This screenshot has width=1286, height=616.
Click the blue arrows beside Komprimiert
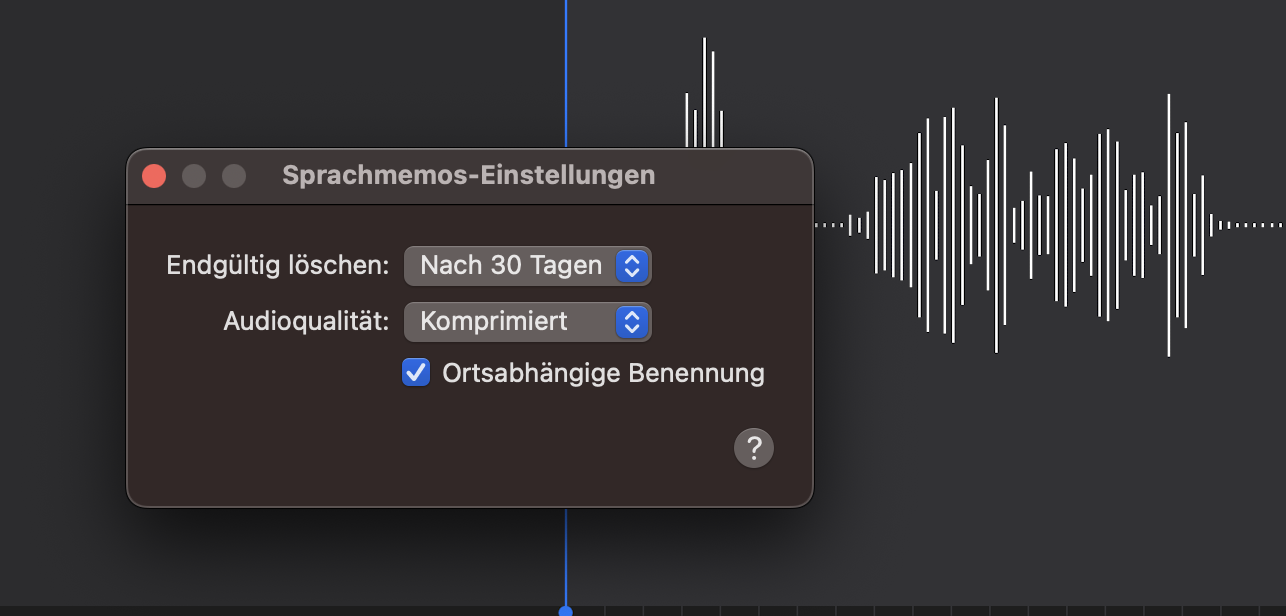[x=631, y=322]
